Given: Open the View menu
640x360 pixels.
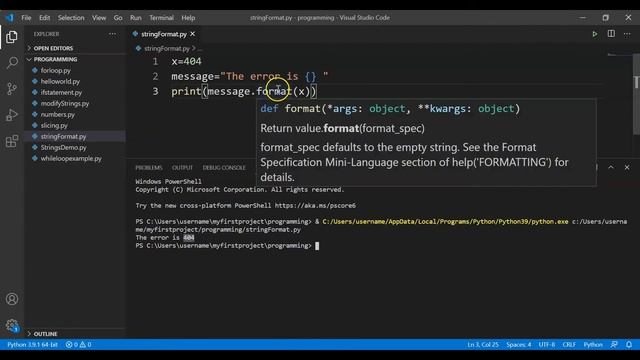Looking at the screenshot, I should pyautogui.click(x=99, y=18).
